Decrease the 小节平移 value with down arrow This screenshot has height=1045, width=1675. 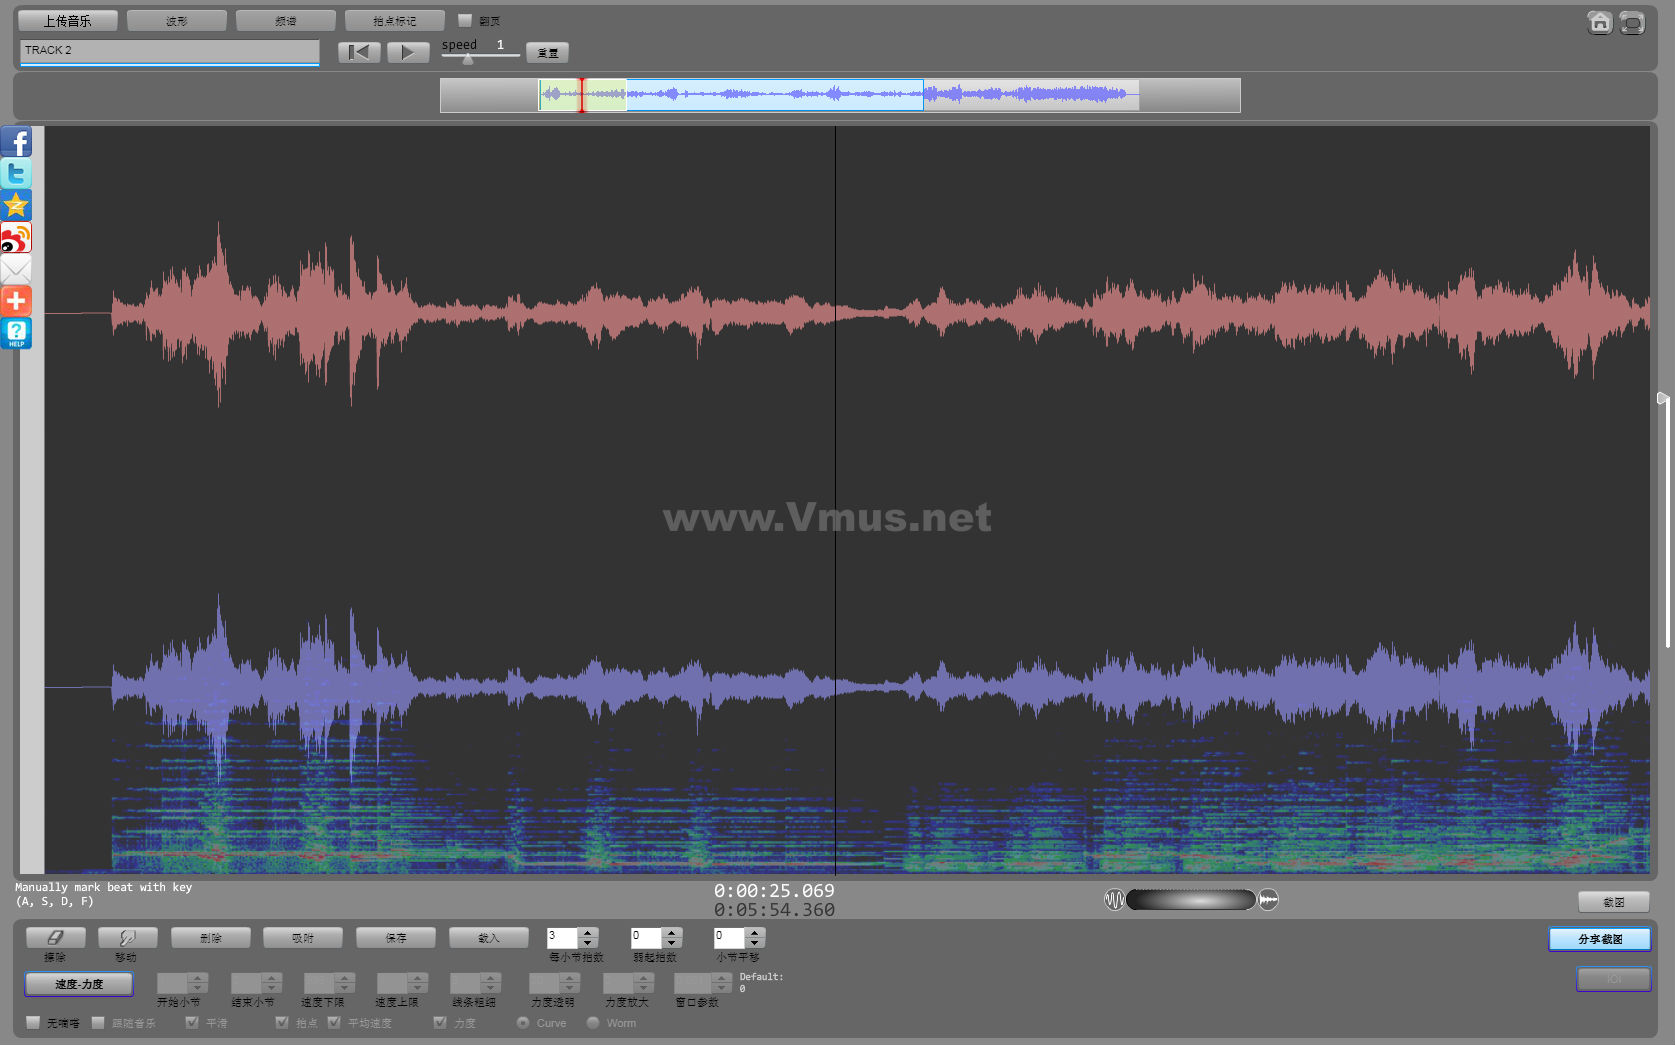(756, 943)
